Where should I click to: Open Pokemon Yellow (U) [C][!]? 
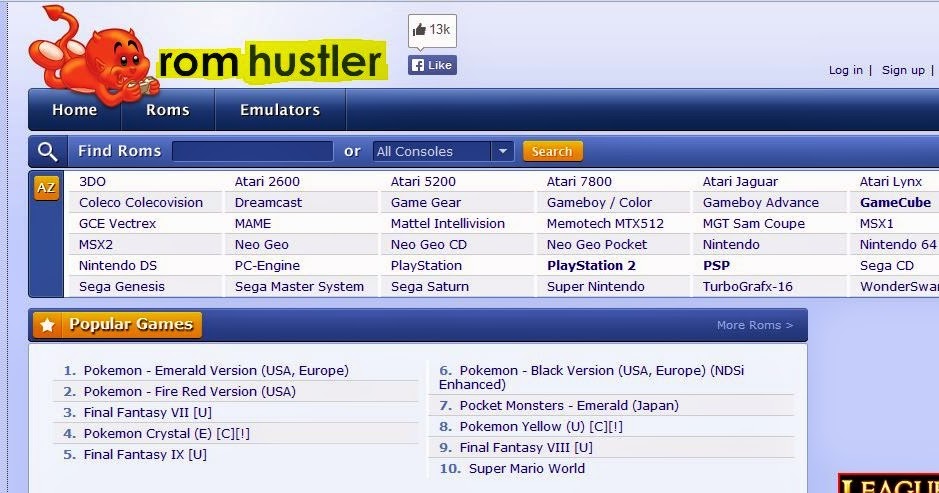tap(541, 427)
